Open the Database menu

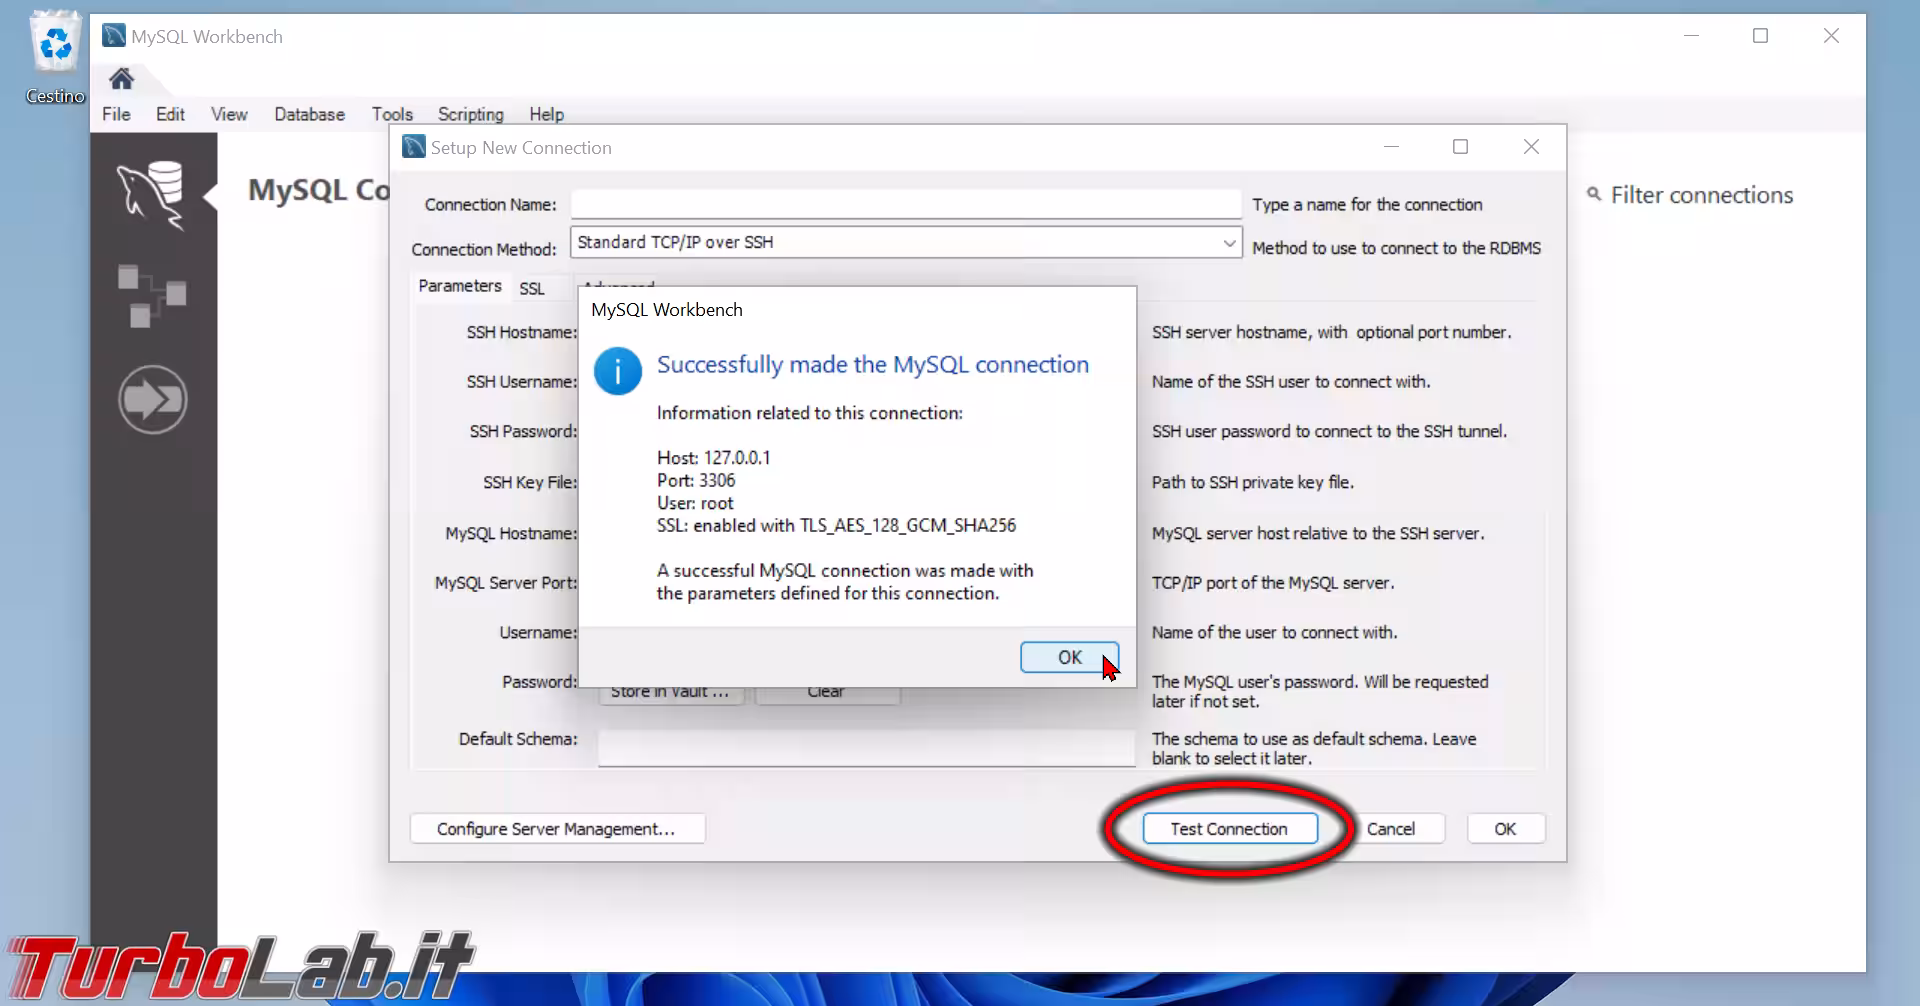point(309,114)
